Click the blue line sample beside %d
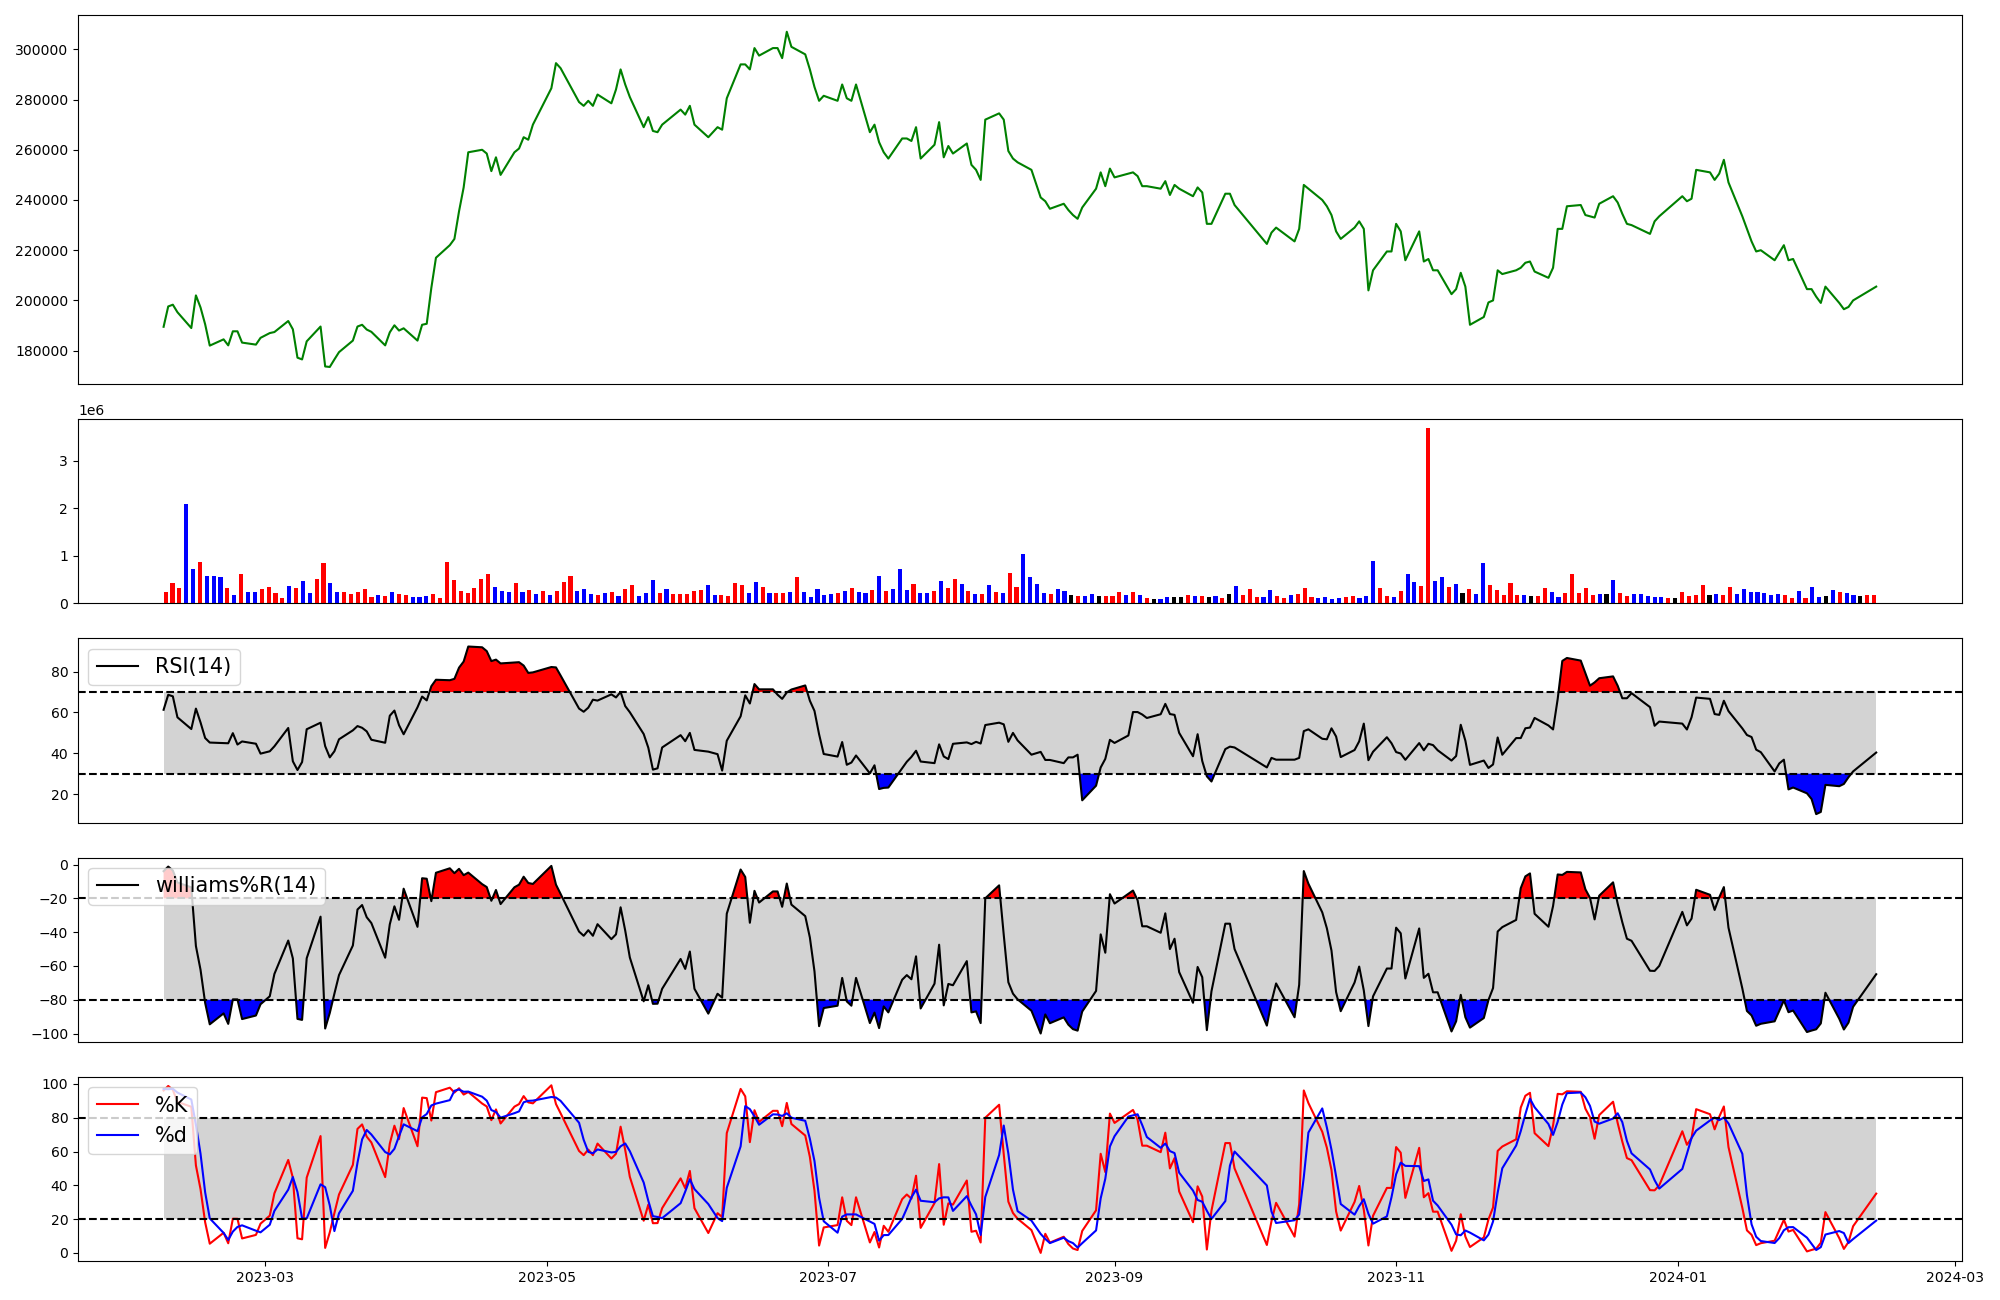Viewport: 2000px width, 1300px height. (x=116, y=1135)
